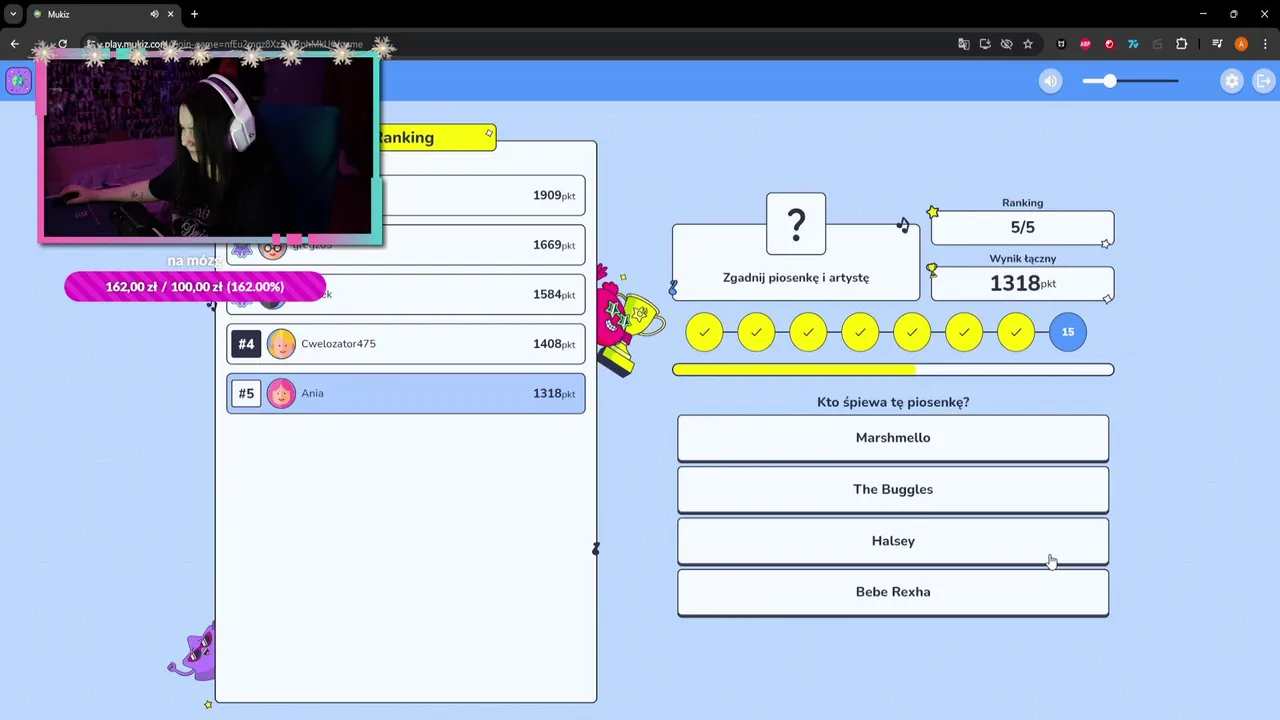The image size is (1280, 720).
Task: Pick Halsey as the singer
Action: [x=893, y=541]
